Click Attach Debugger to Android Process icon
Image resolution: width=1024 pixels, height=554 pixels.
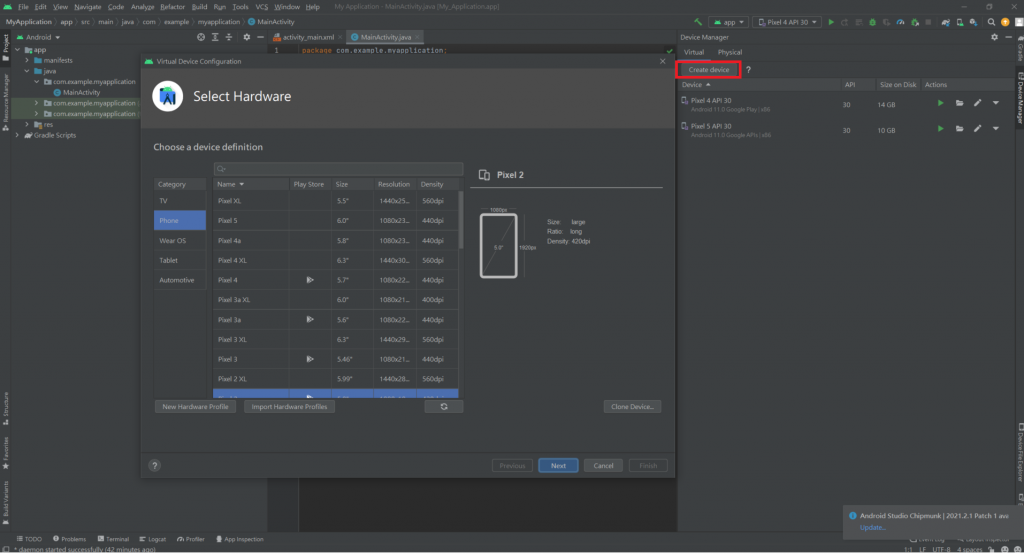(x=914, y=22)
